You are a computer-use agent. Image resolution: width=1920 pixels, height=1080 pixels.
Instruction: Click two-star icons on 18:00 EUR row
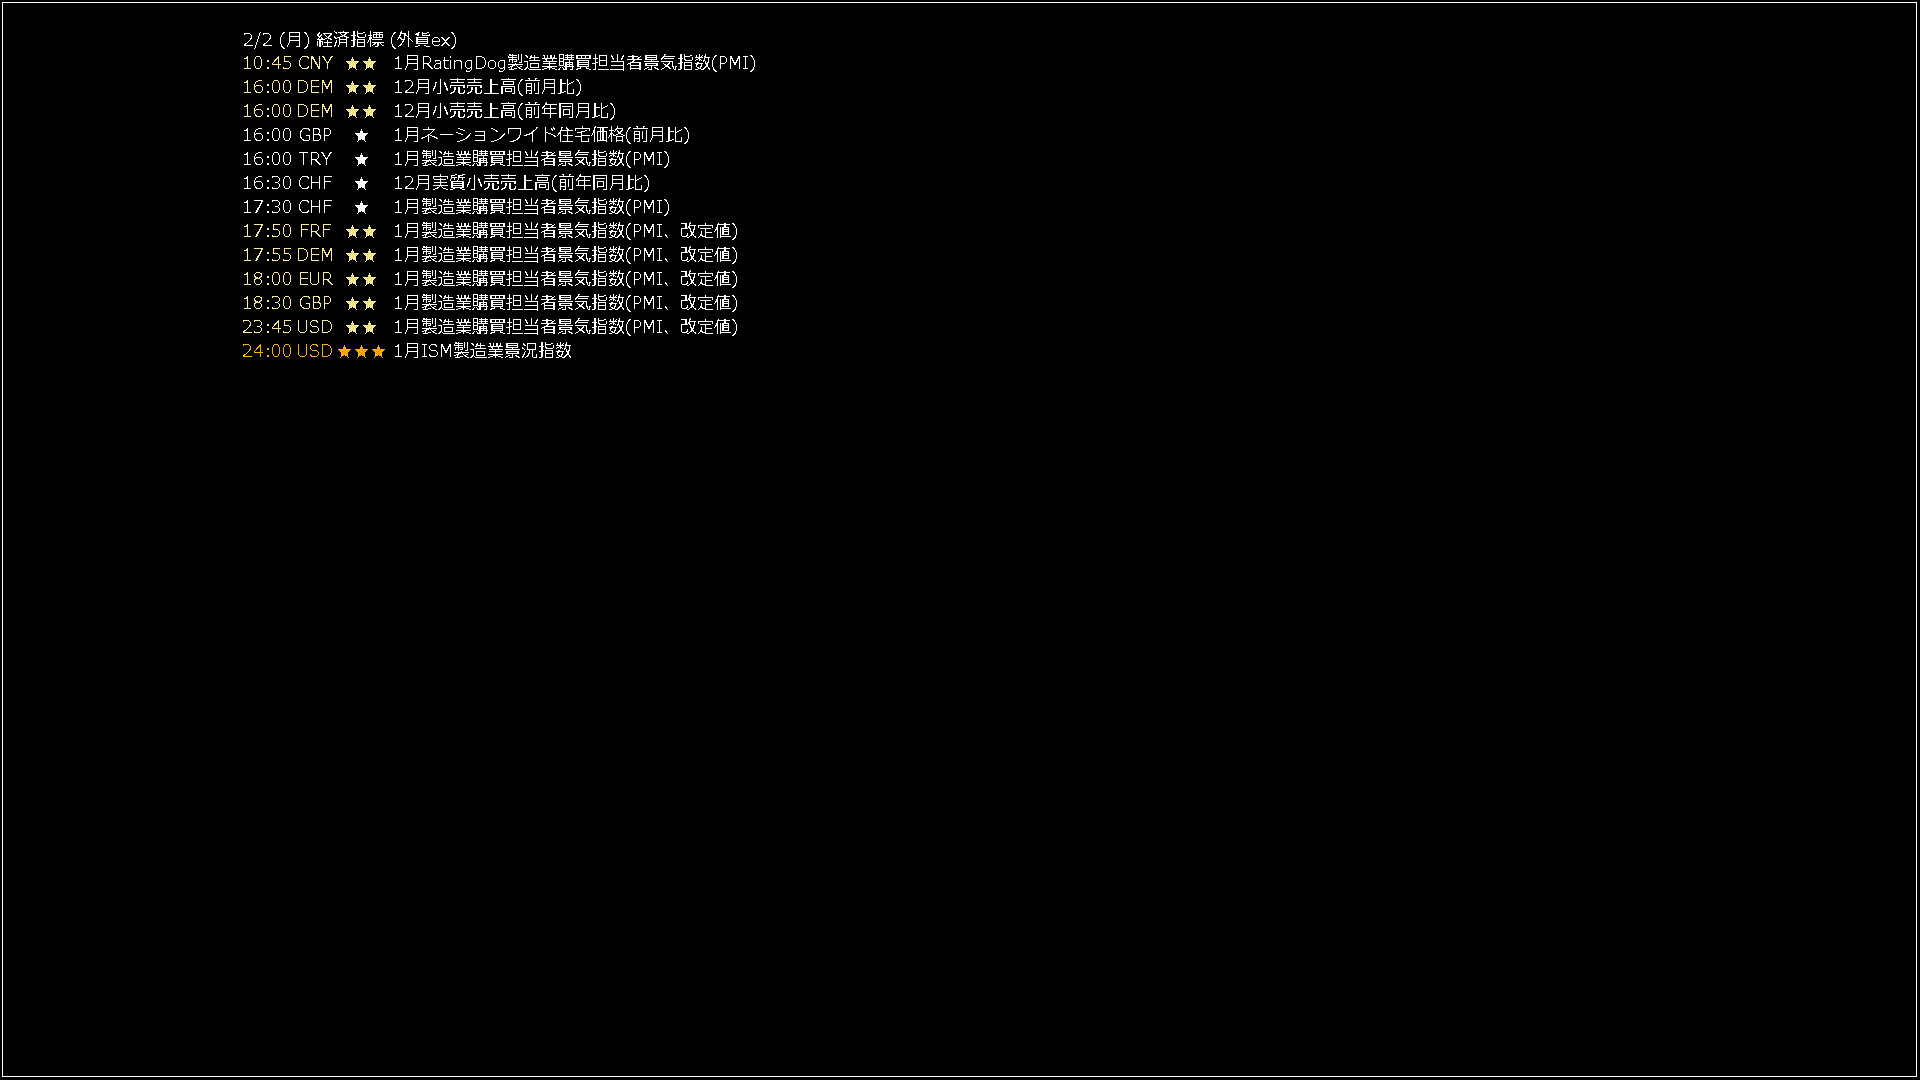pos(361,279)
